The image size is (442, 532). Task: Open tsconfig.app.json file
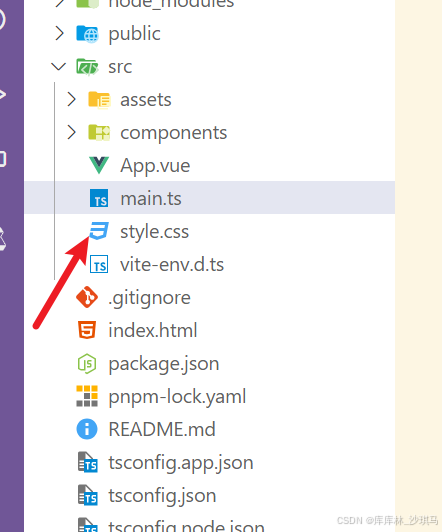click(x=181, y=463)
